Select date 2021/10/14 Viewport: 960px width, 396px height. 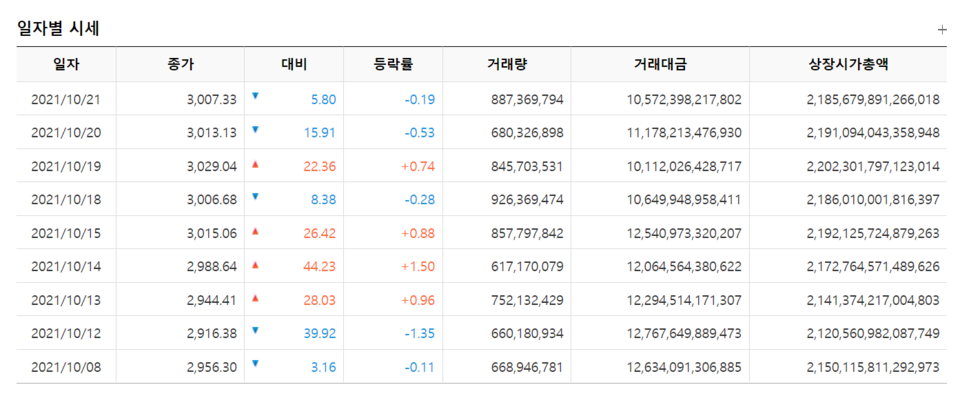click(x=66, y=266)
